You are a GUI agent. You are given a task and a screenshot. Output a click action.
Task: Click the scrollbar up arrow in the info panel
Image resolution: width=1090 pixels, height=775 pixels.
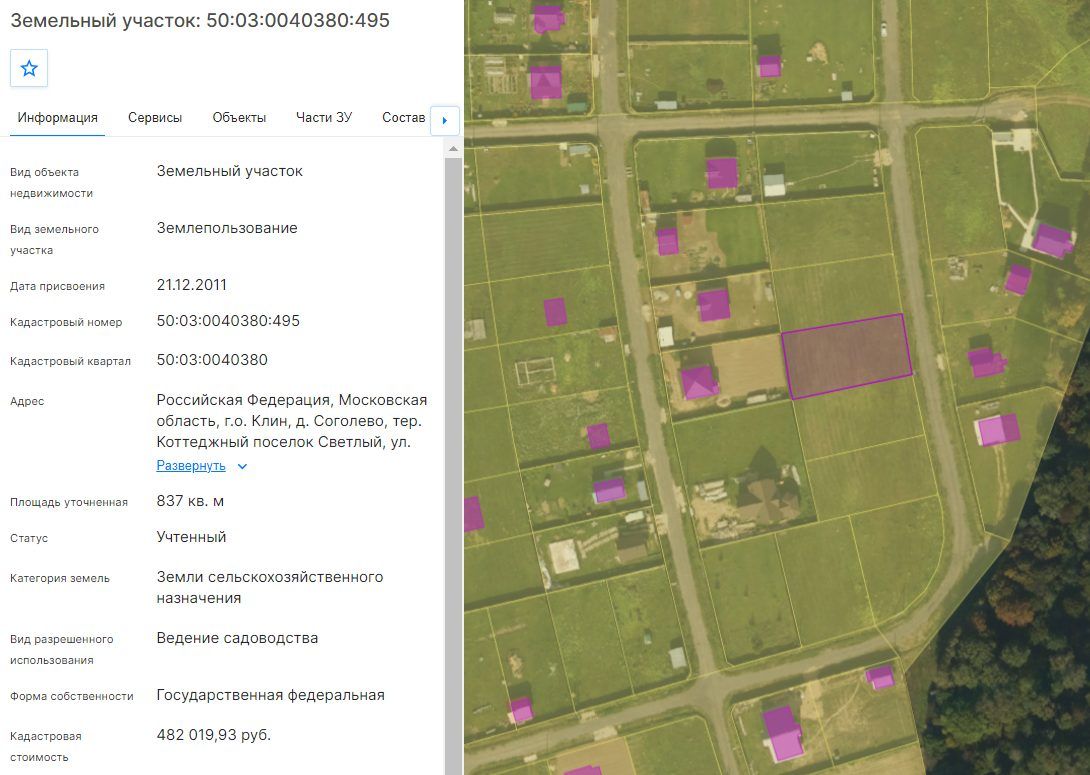(453, 149)
